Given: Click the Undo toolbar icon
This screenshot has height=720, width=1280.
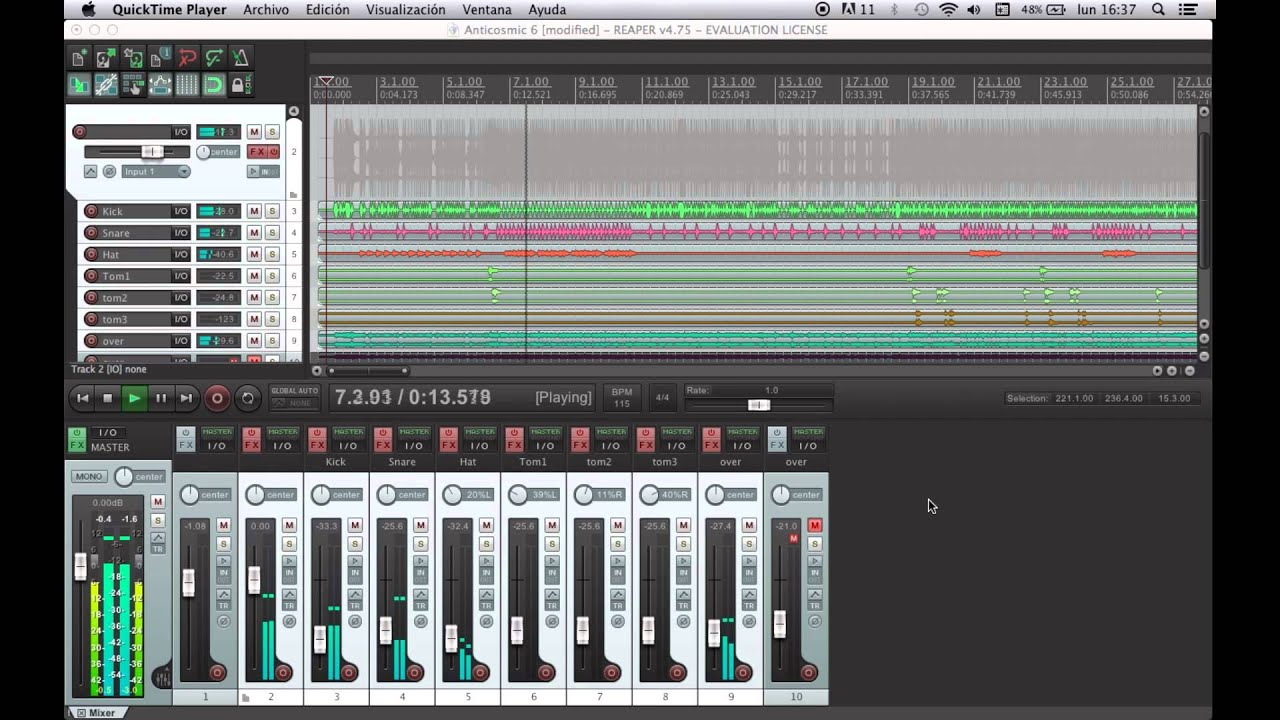Looking at the screenshot, I should 187,58.
